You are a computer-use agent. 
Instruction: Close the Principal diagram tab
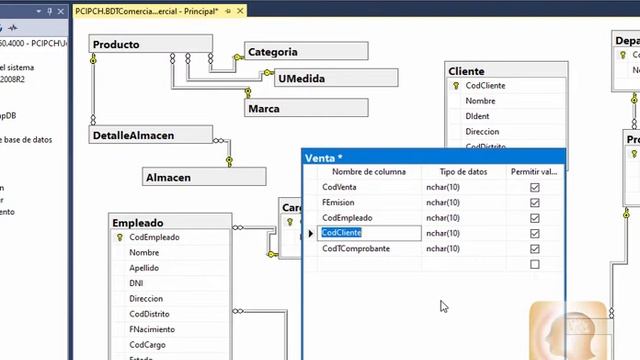pos(240,11)
